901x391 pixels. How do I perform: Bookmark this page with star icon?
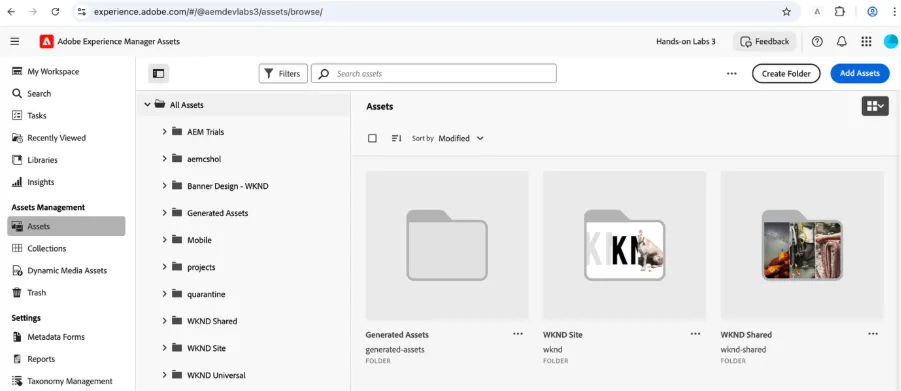(x=786, y=12)
